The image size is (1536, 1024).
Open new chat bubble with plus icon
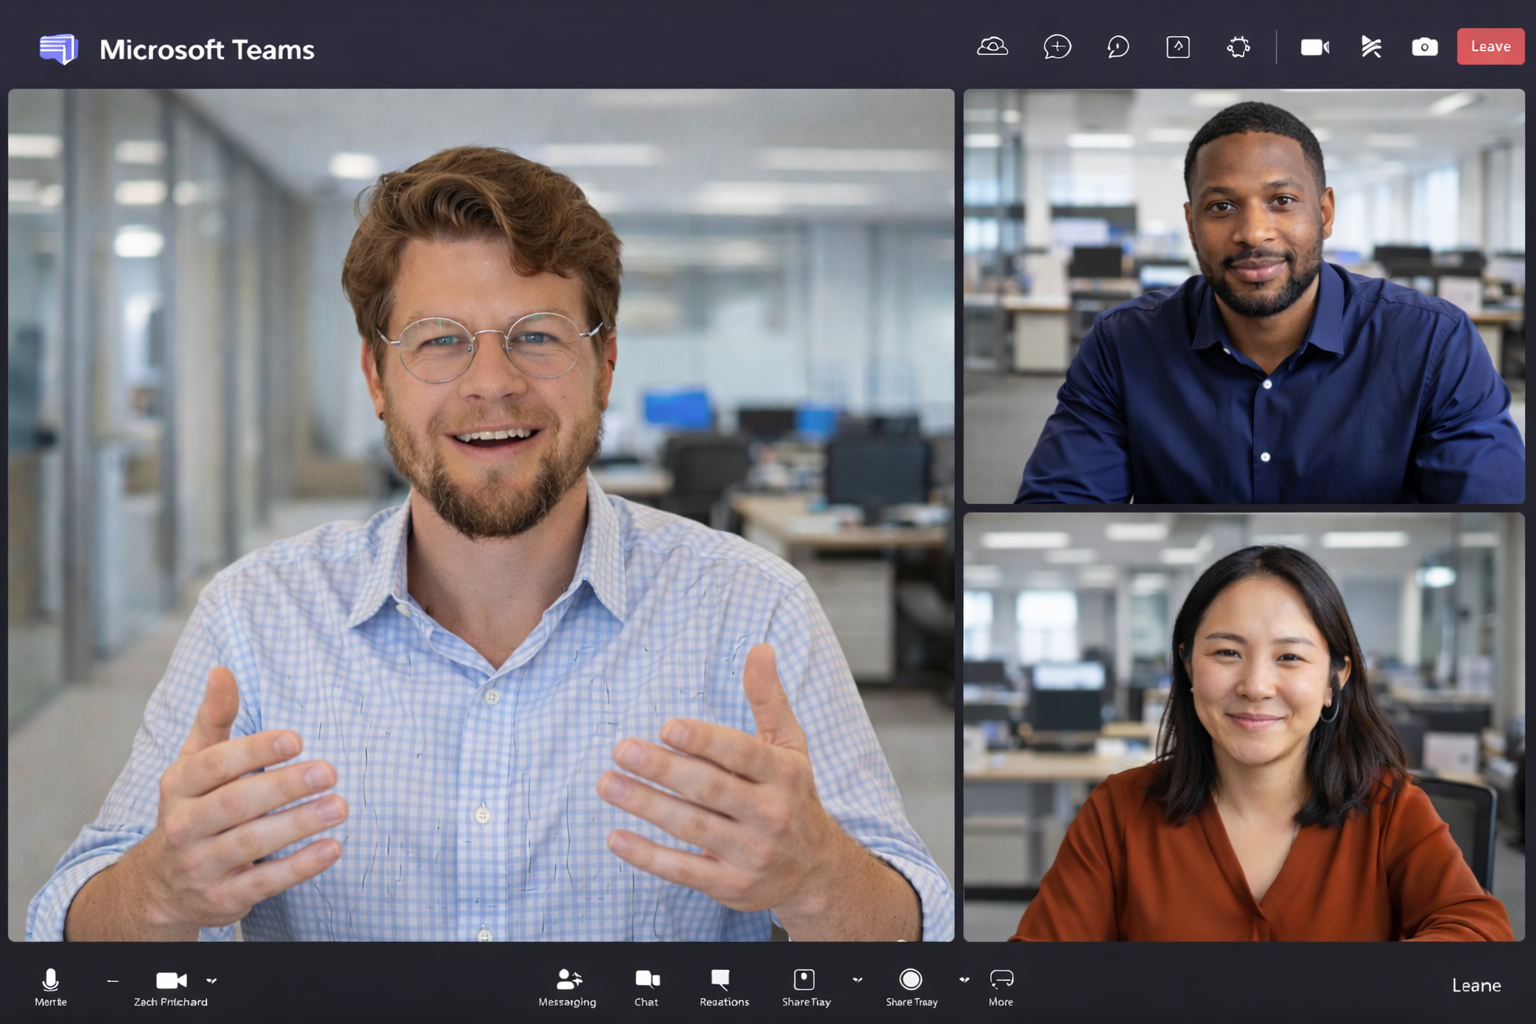(1057, 47)
